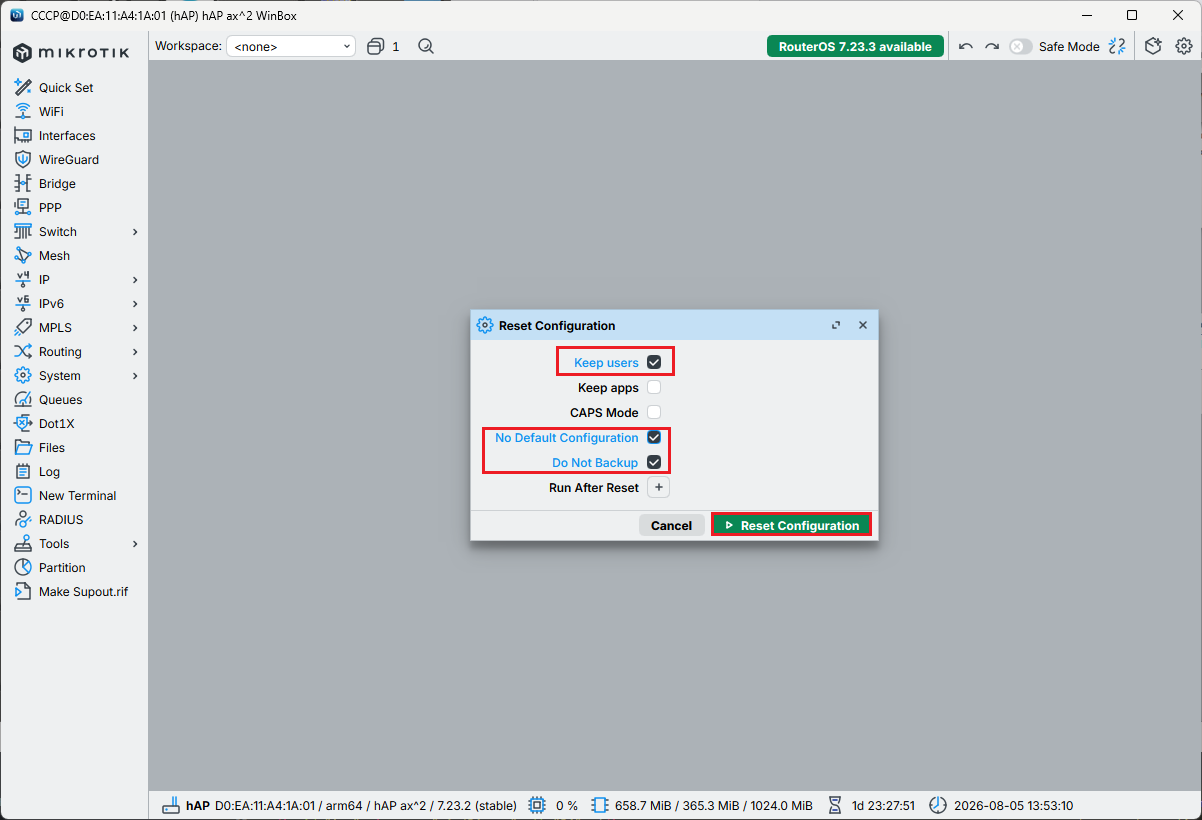This screenshot has height=820, width=1202.
Task: Expand the System submenu
Action: (135, 376)
